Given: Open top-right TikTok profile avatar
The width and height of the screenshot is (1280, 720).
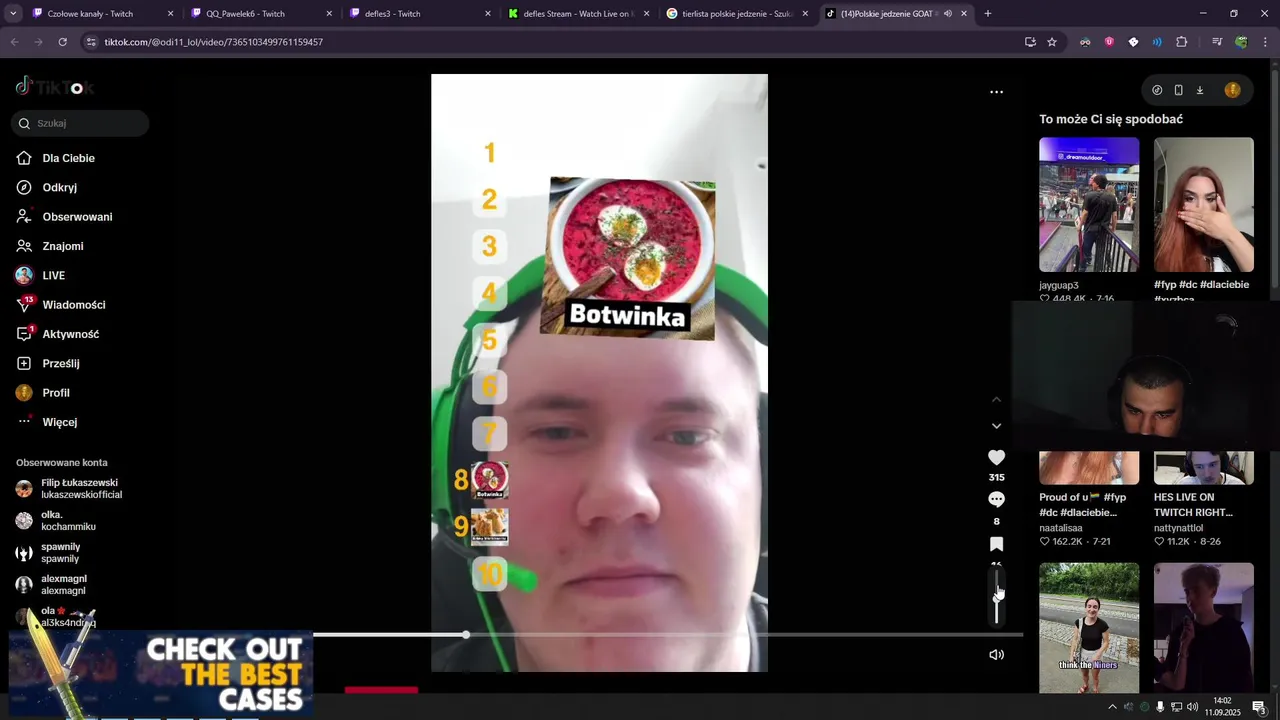Looking at the screenshot, I should click(1232, 90).
